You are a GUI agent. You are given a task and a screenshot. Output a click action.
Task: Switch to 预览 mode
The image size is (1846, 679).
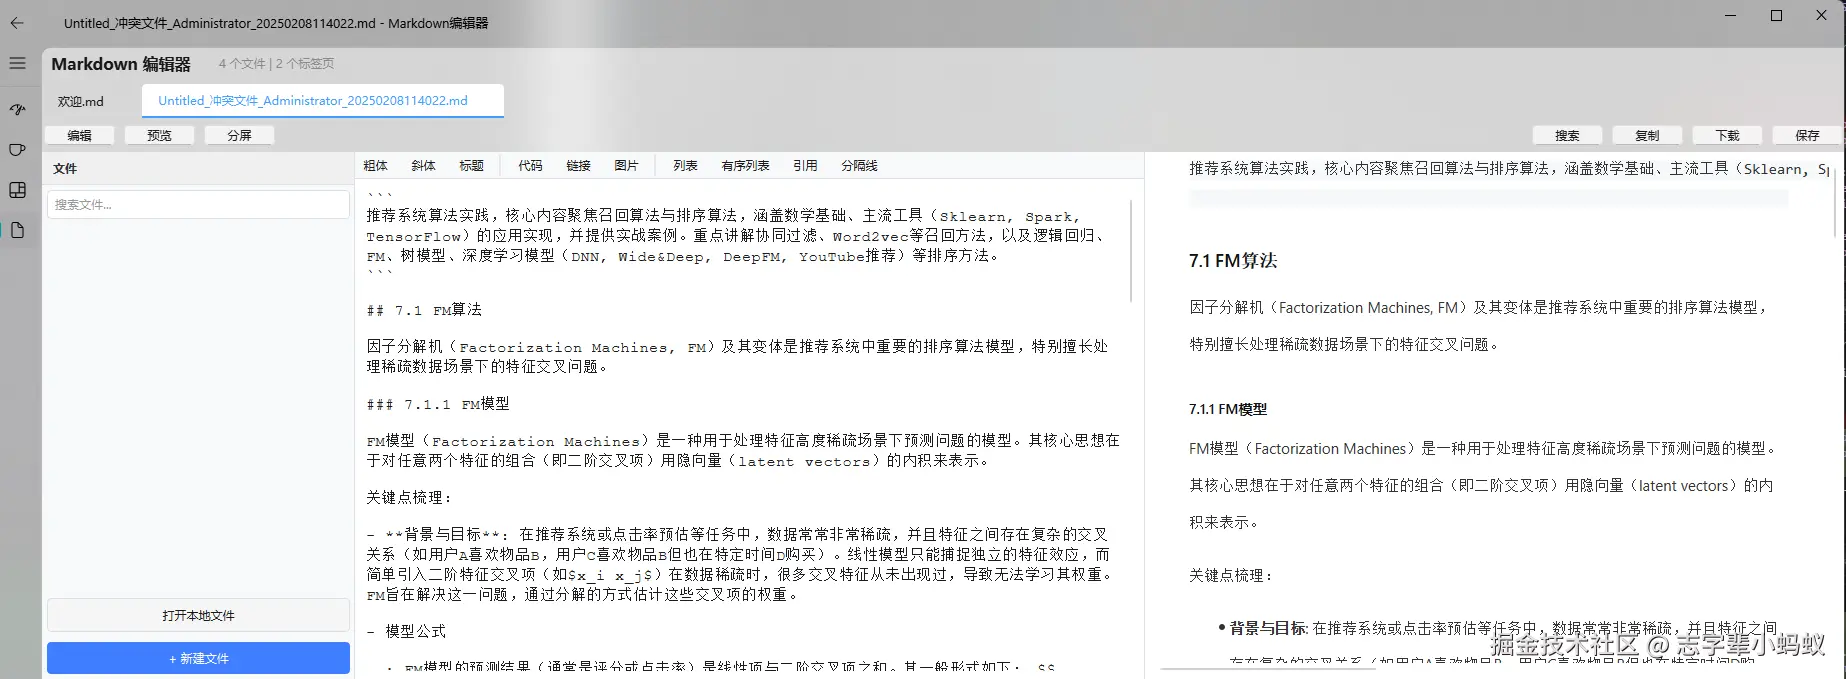coord(159,135)
